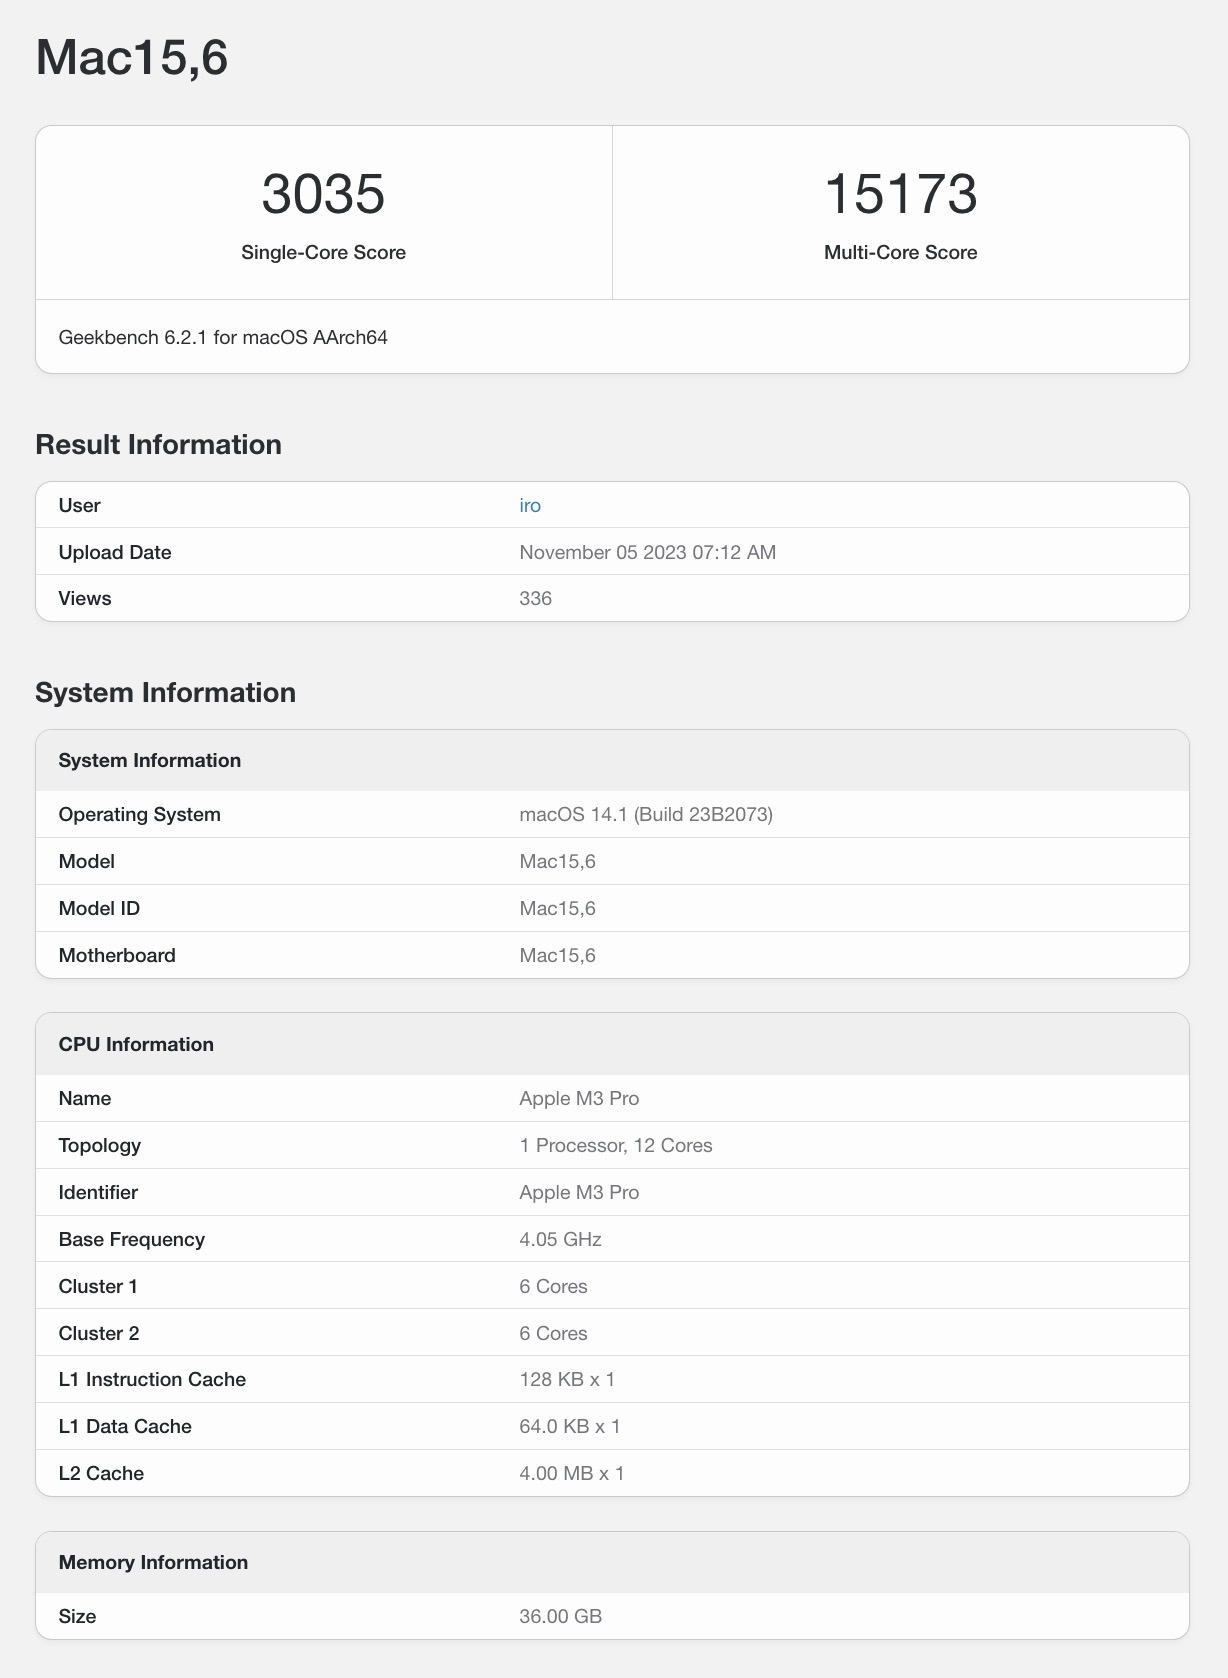This screenshot has width=1228, height=1678.
Task: Click the upload date November 05 2023
Action: [x=647, y=552]
